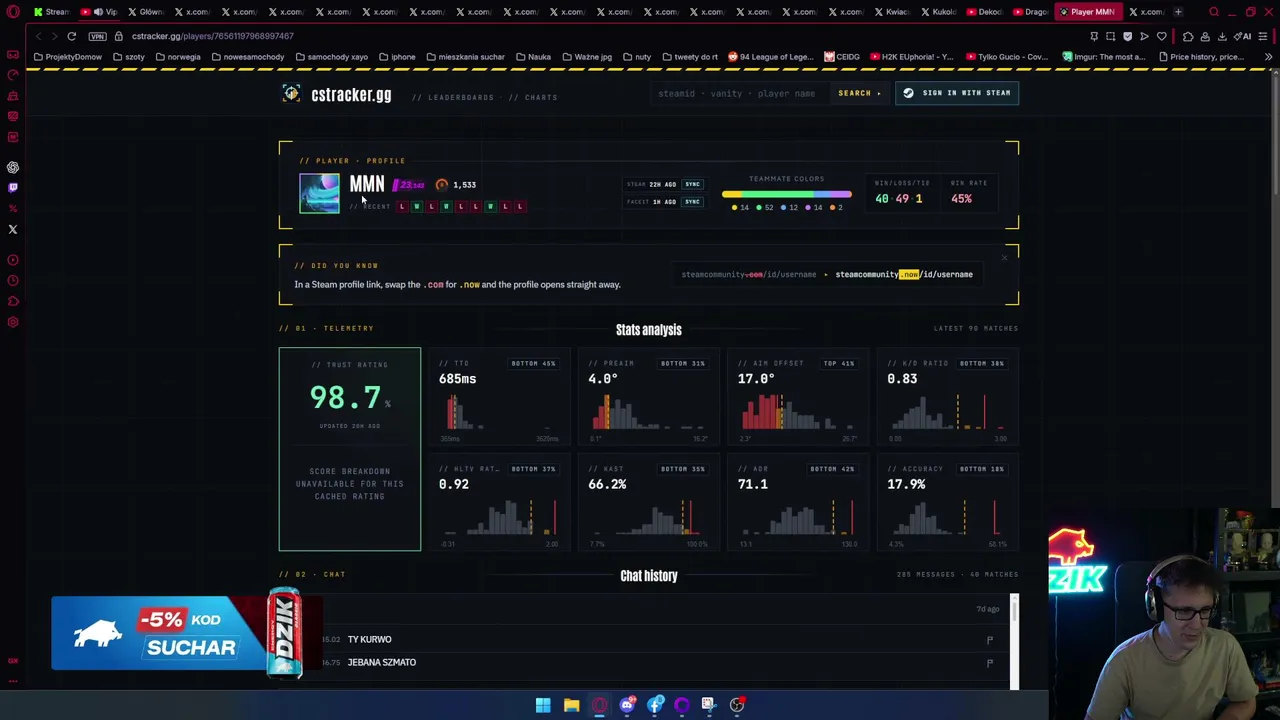The height and width of the screenshot is (720, 1280).
Task: Click the 45% win rate value
Action: tap(961, 199)
